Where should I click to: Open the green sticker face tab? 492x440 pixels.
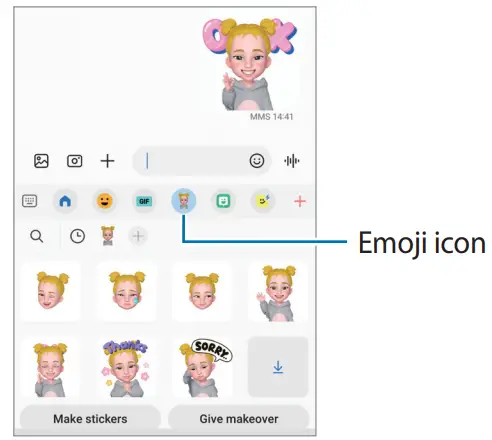point(223,201)
